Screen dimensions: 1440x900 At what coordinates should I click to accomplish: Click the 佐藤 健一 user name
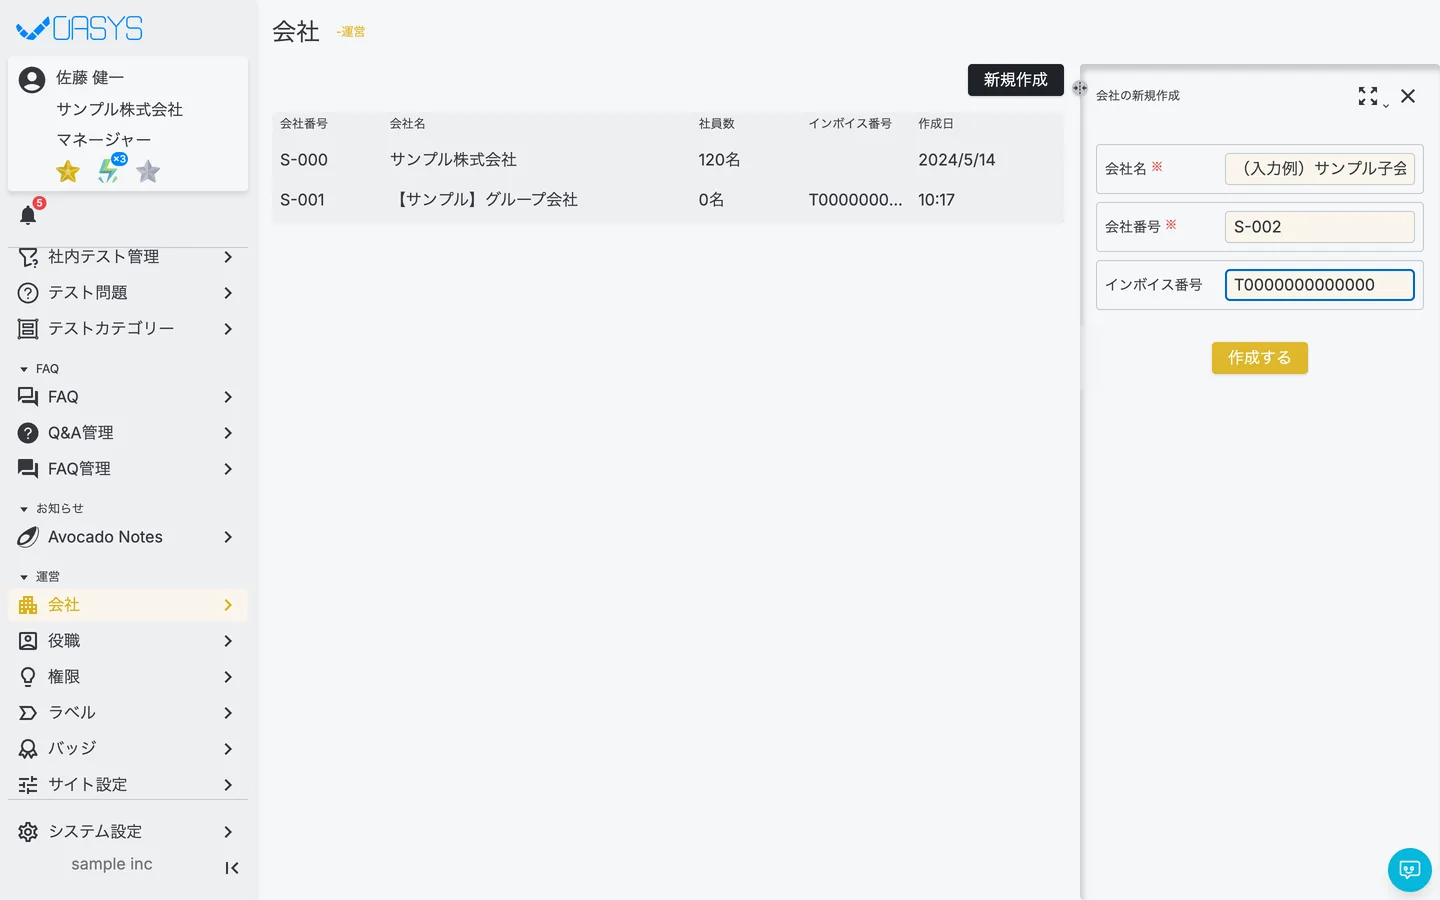point(90,78)
